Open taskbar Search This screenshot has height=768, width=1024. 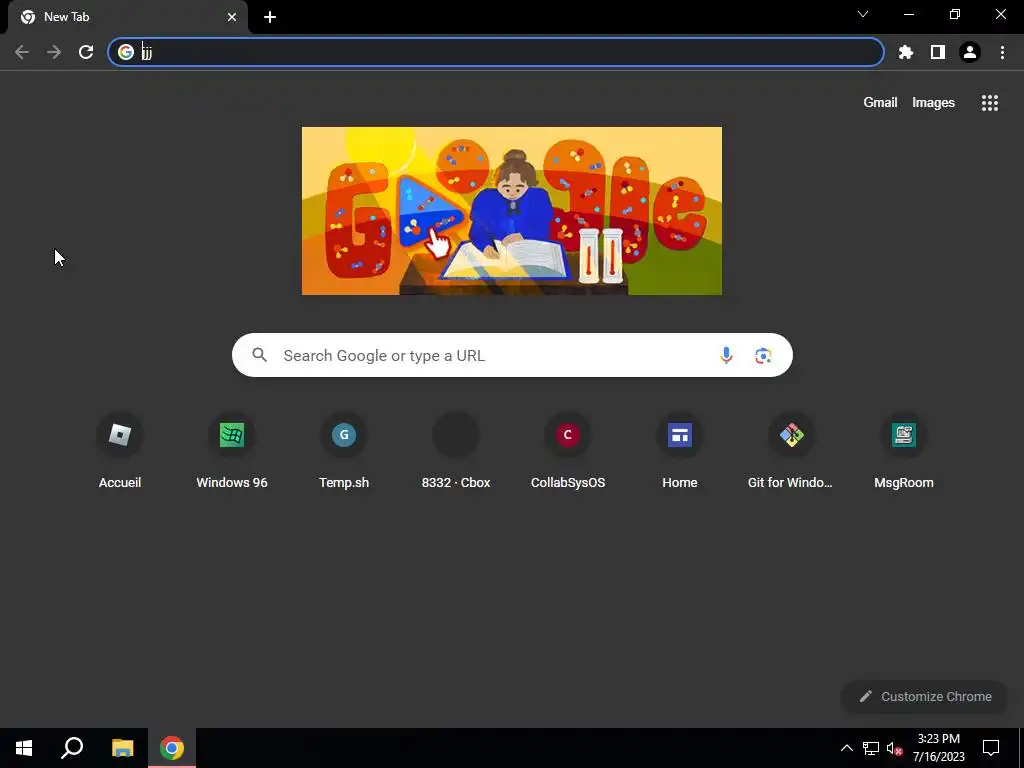tap(72, 748)
